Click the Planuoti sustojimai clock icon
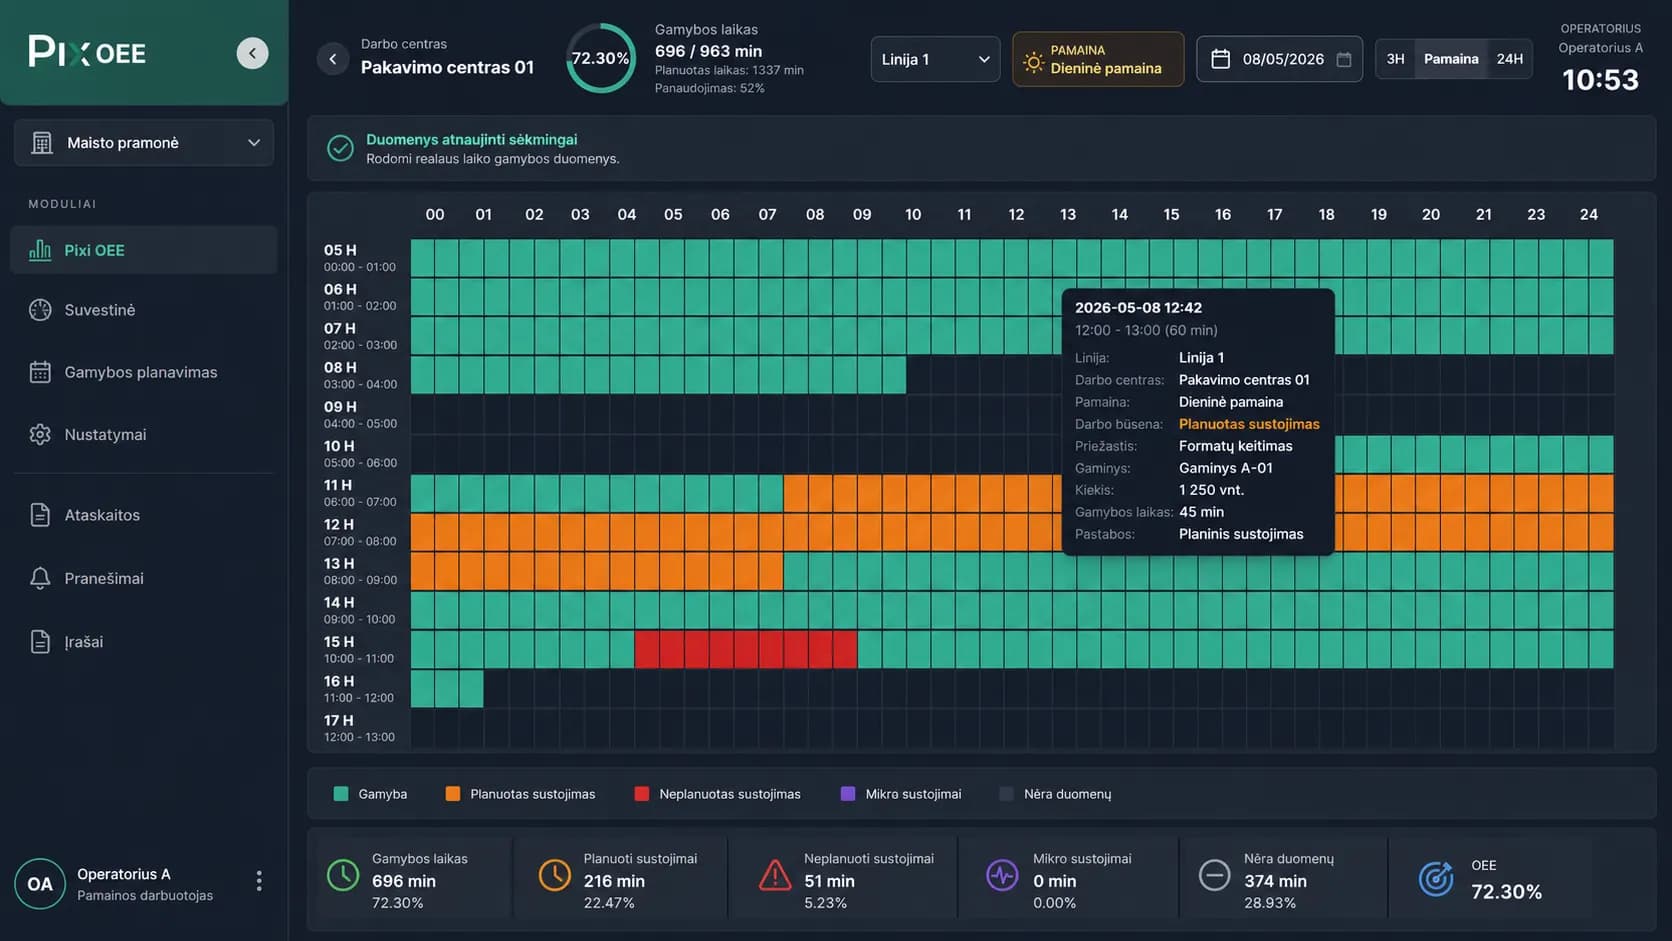Image resolution: width=1672 pixels, height=941 pixels. 554,875
